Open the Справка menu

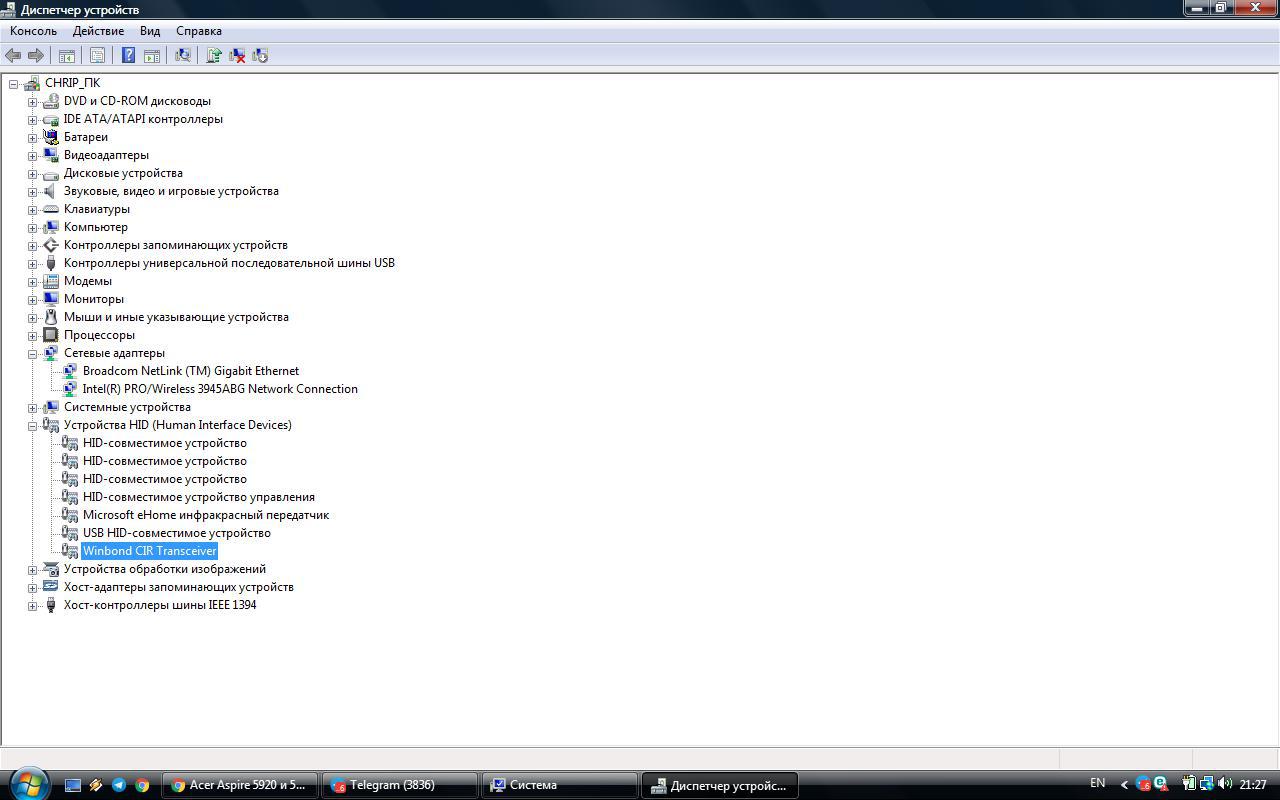click(x=199, y=31)
